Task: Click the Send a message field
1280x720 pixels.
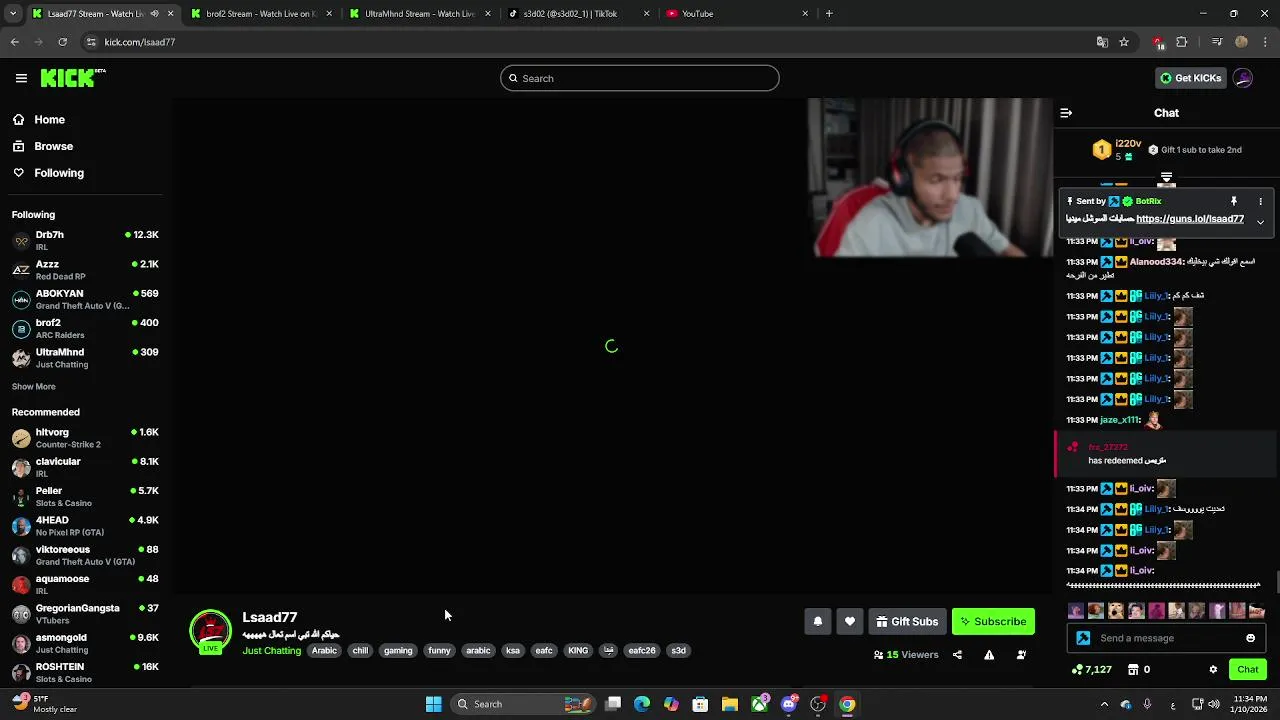Action: click(1166, 638)
